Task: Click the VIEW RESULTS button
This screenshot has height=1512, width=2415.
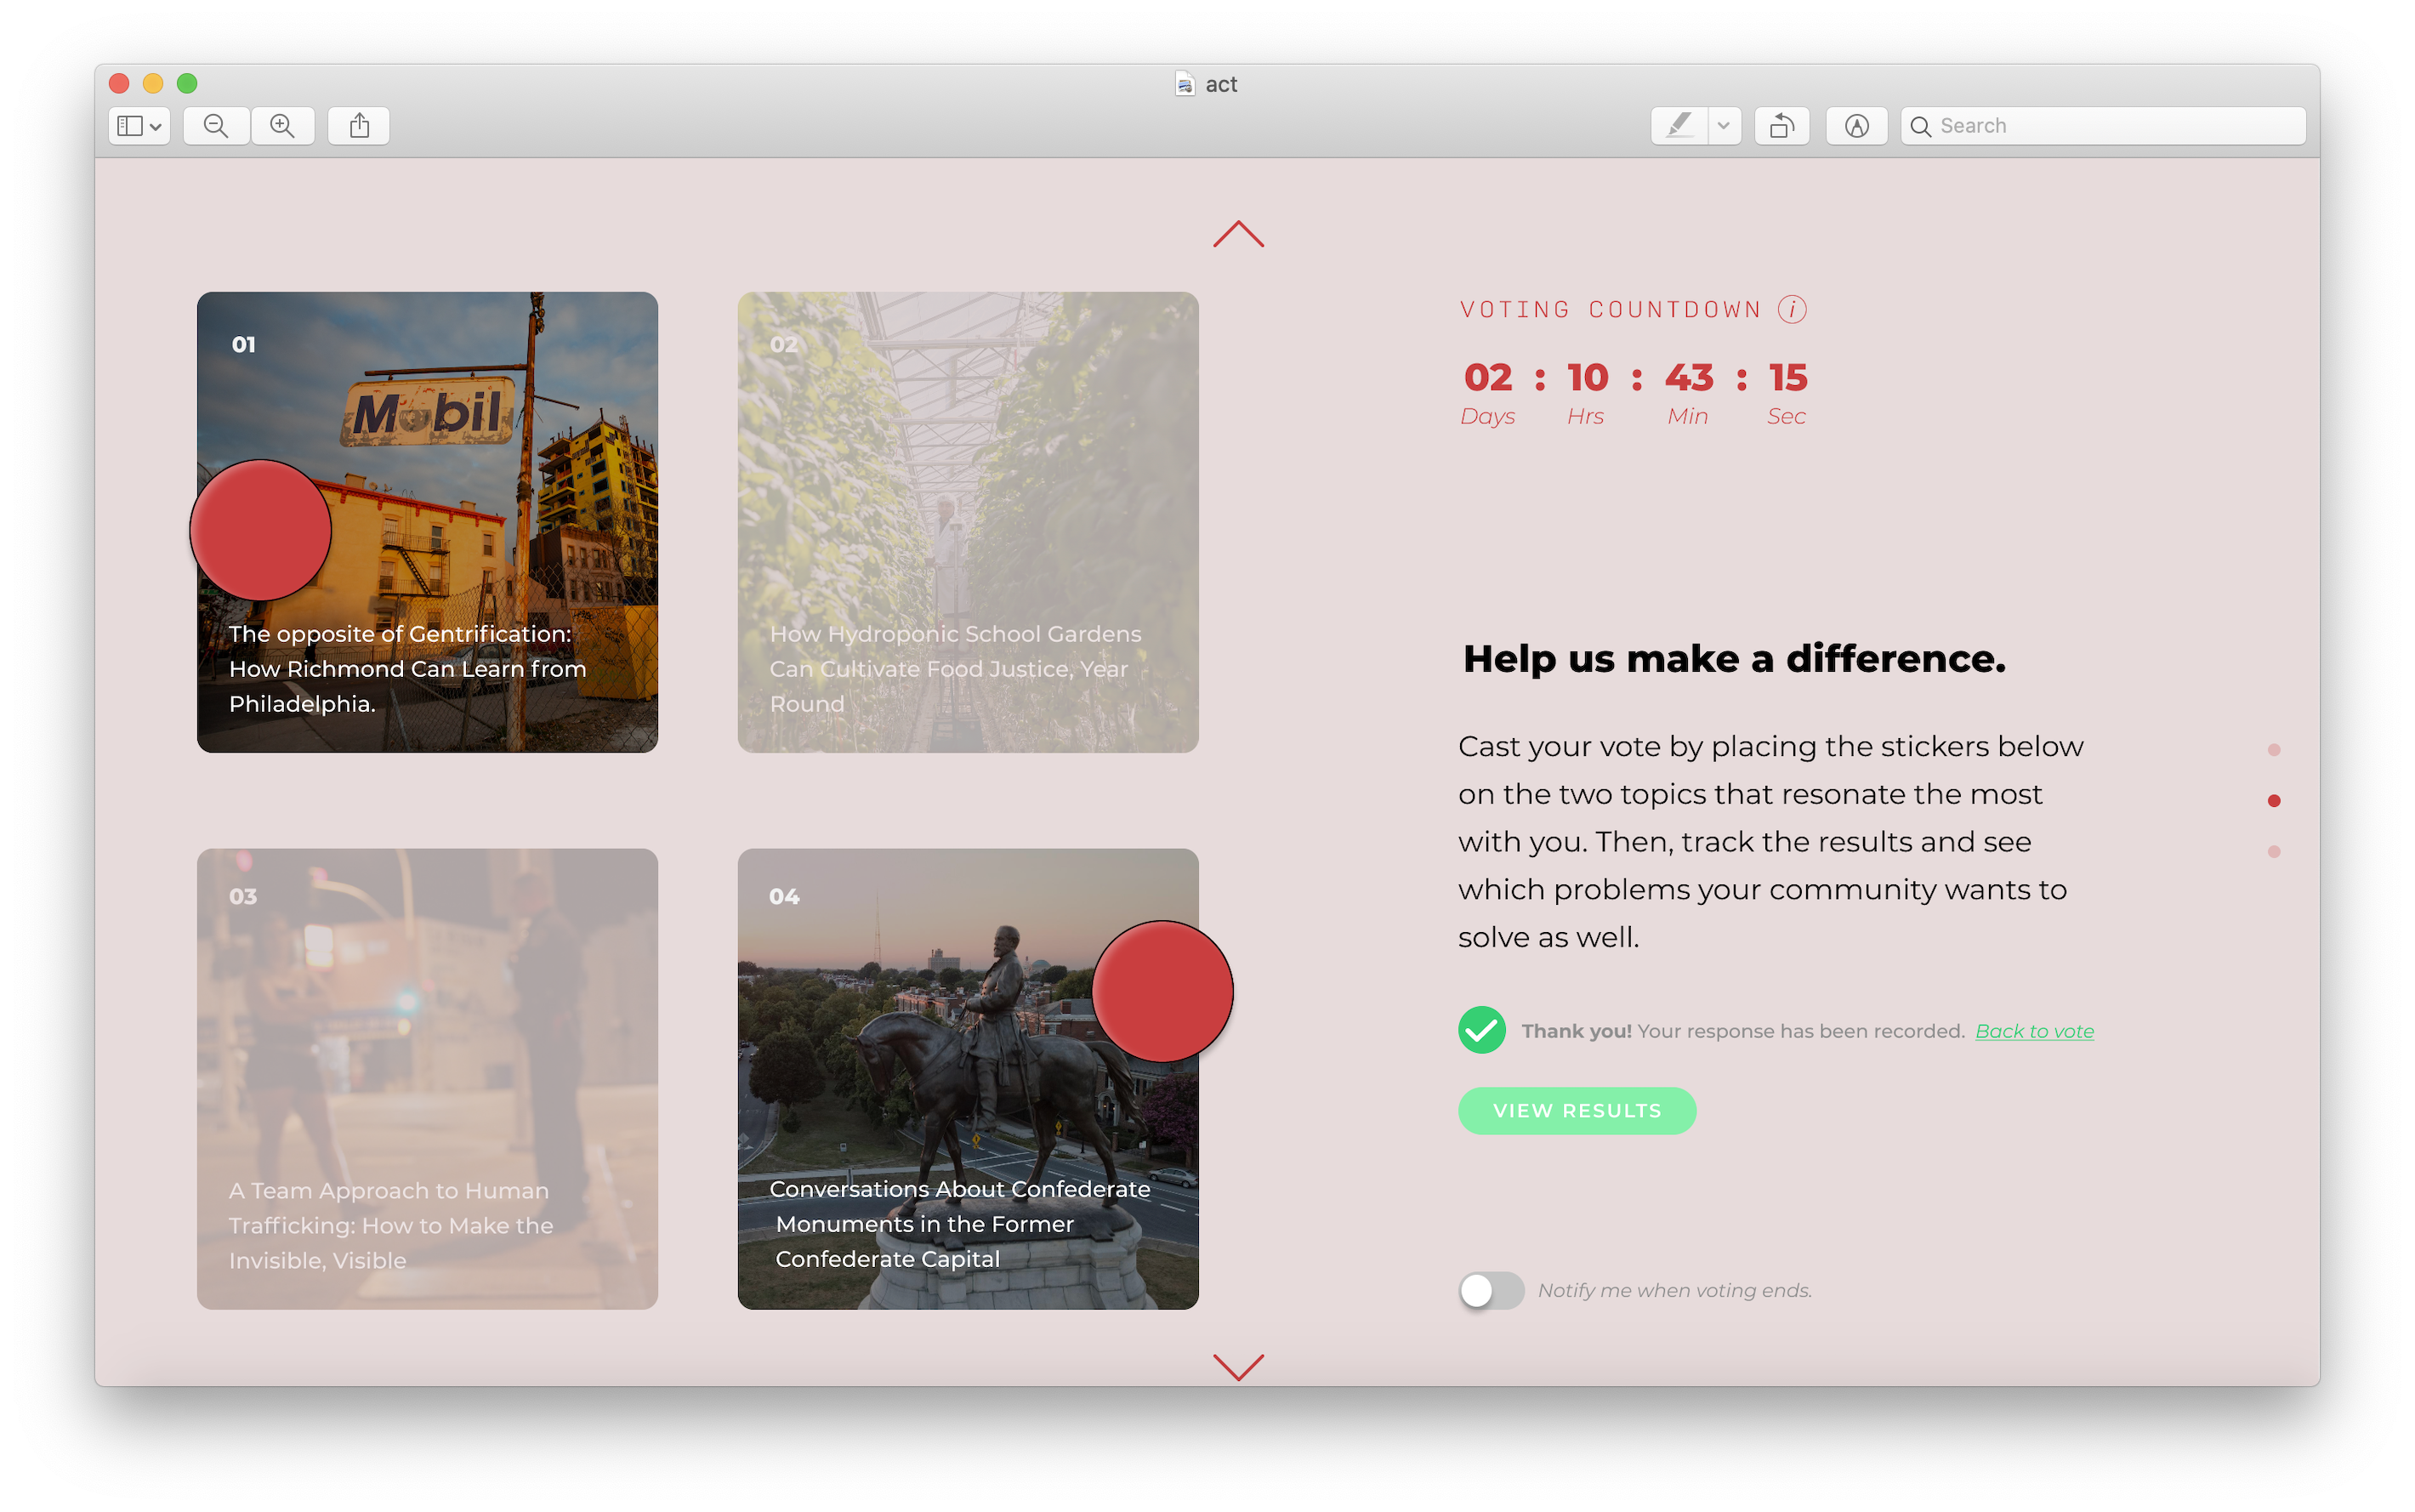Action: (x=1577, y=1111)
